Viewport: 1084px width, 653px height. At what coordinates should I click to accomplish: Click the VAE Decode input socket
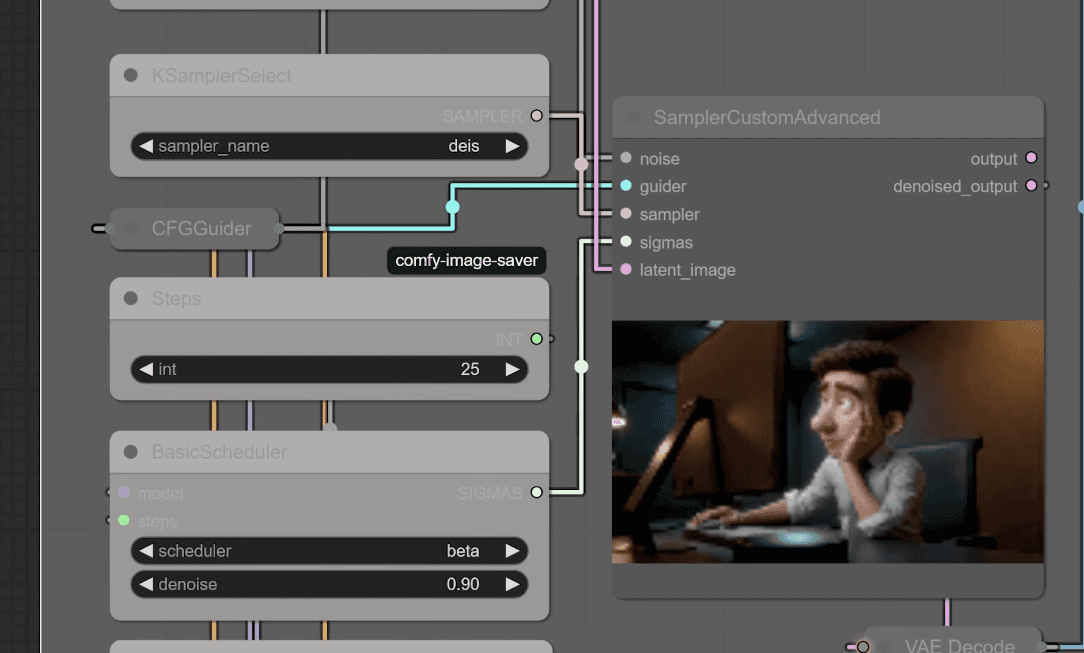[x=863, y=647]
